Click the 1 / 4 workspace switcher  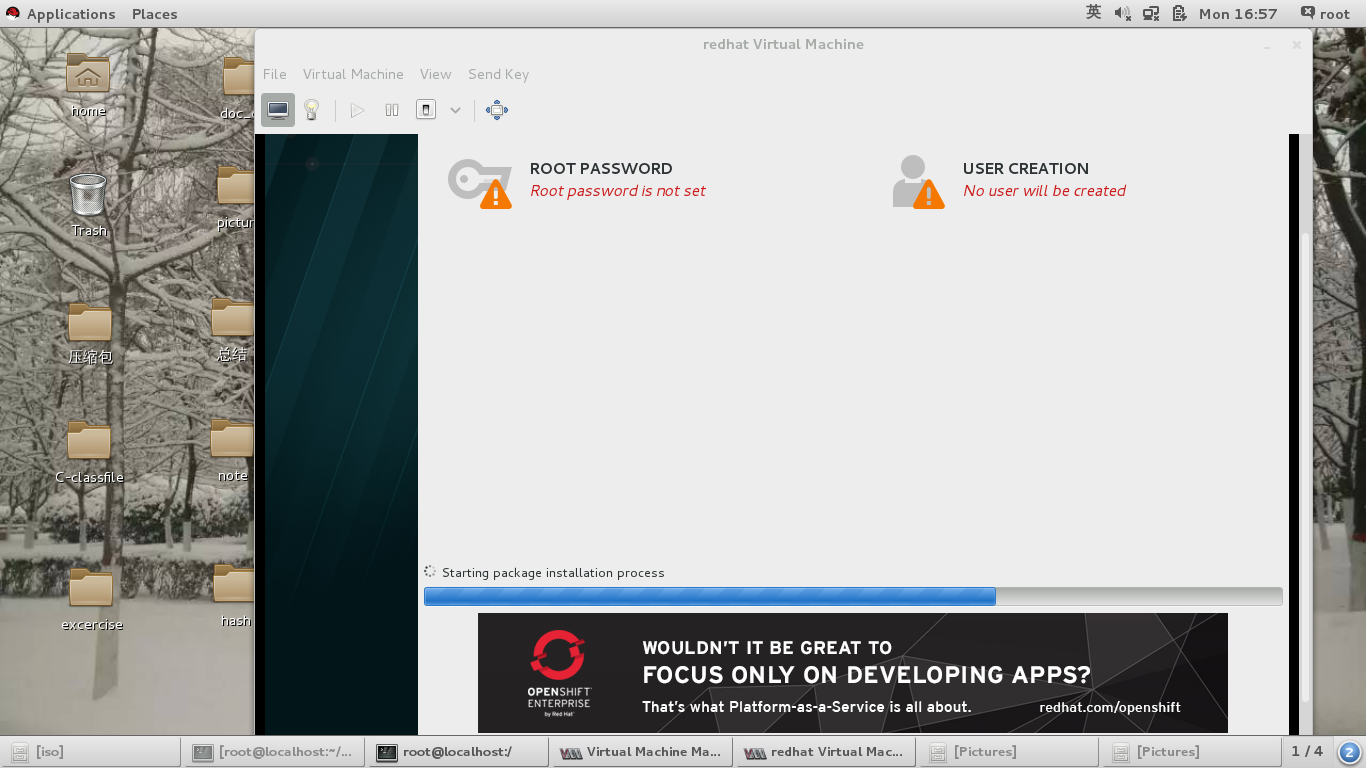pos(1307,751)
